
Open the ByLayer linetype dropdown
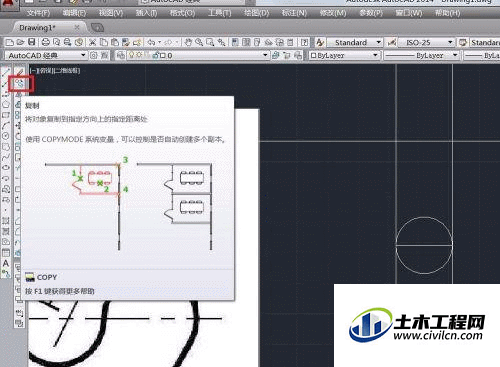(x=422, y=55)
